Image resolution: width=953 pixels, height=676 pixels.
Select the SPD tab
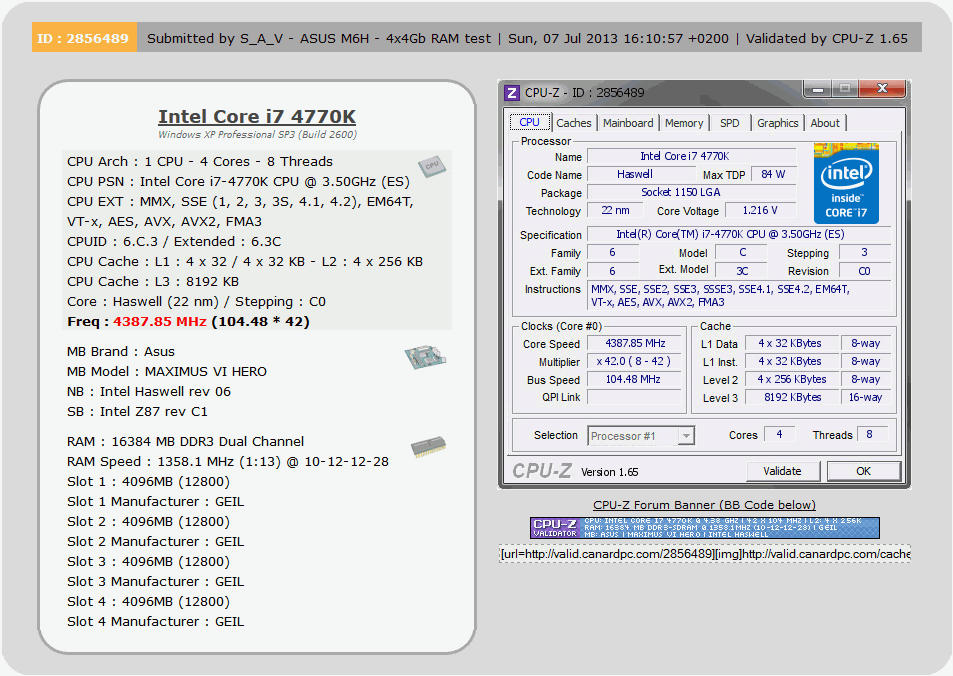click(729, 123)
